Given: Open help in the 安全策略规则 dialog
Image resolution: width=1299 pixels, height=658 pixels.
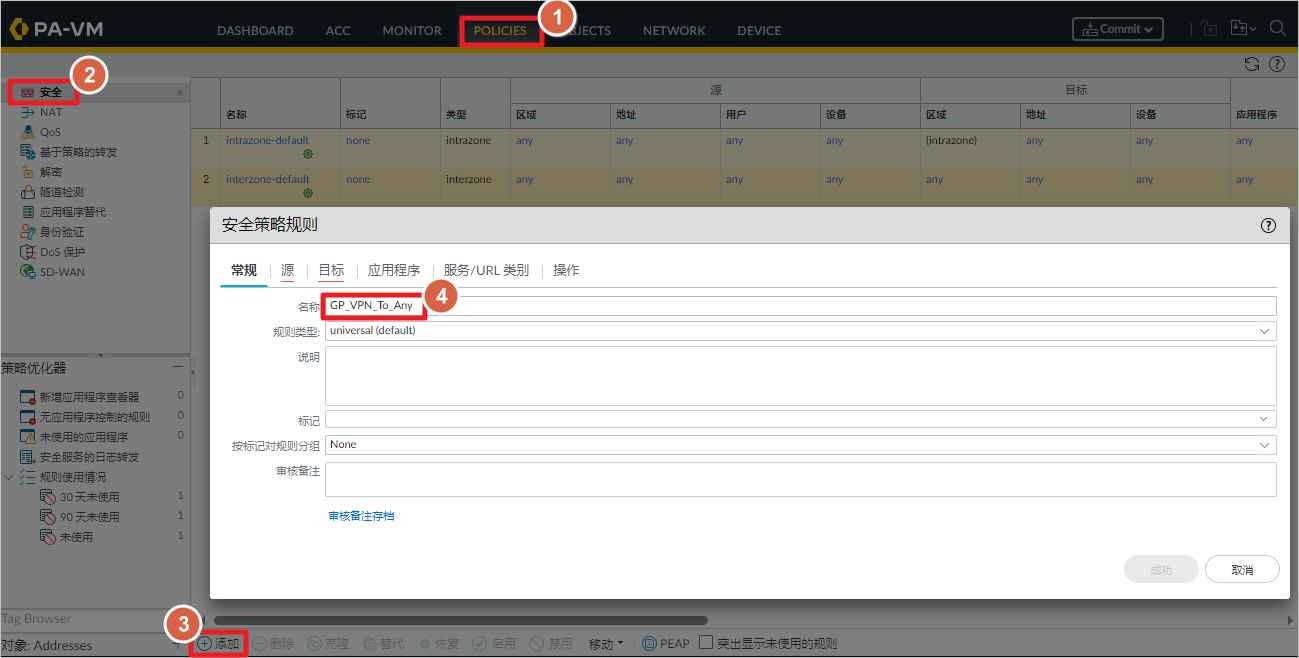Looking at the screenshot, I should [1268, 226].
